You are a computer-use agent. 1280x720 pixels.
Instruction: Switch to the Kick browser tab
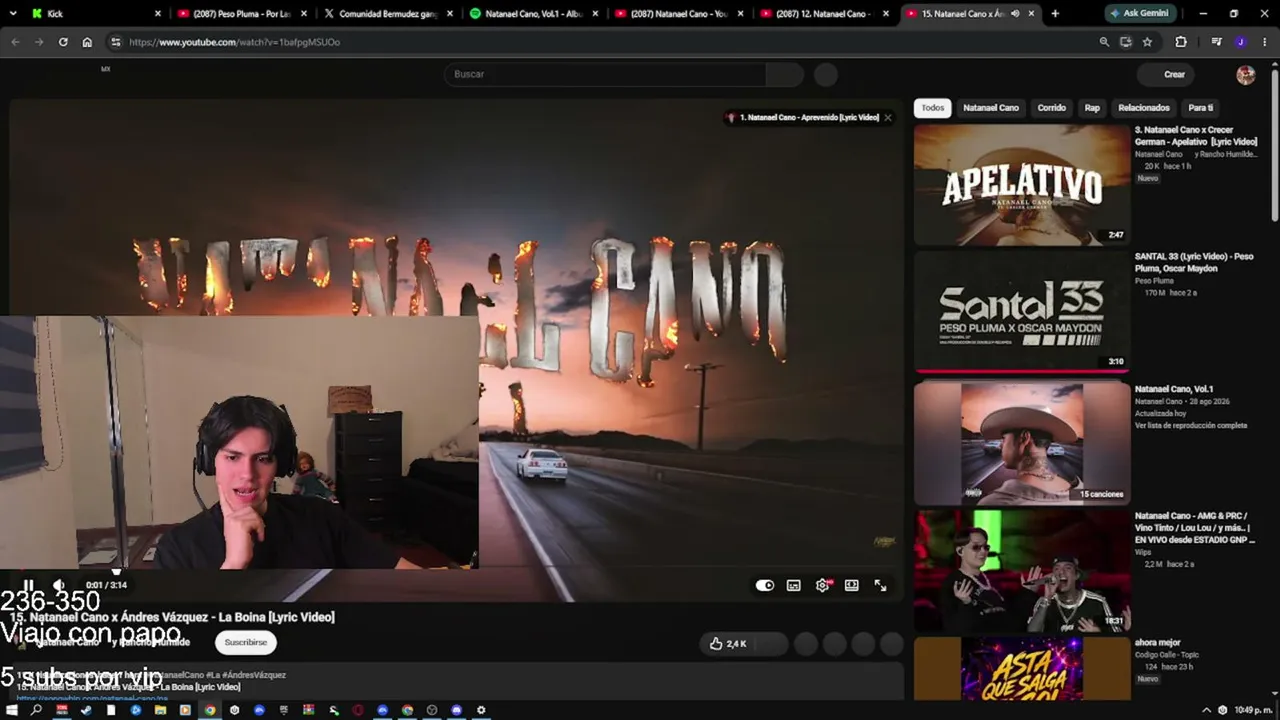tap(95, 14)
